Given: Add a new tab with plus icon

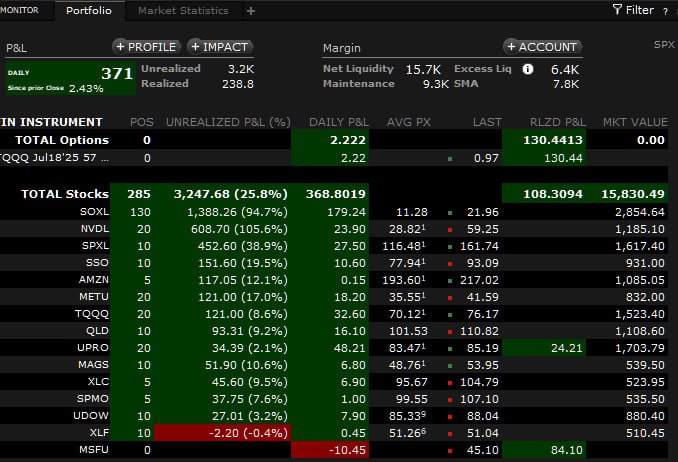Looking at the screenshot, I should [x=251, y=11].
